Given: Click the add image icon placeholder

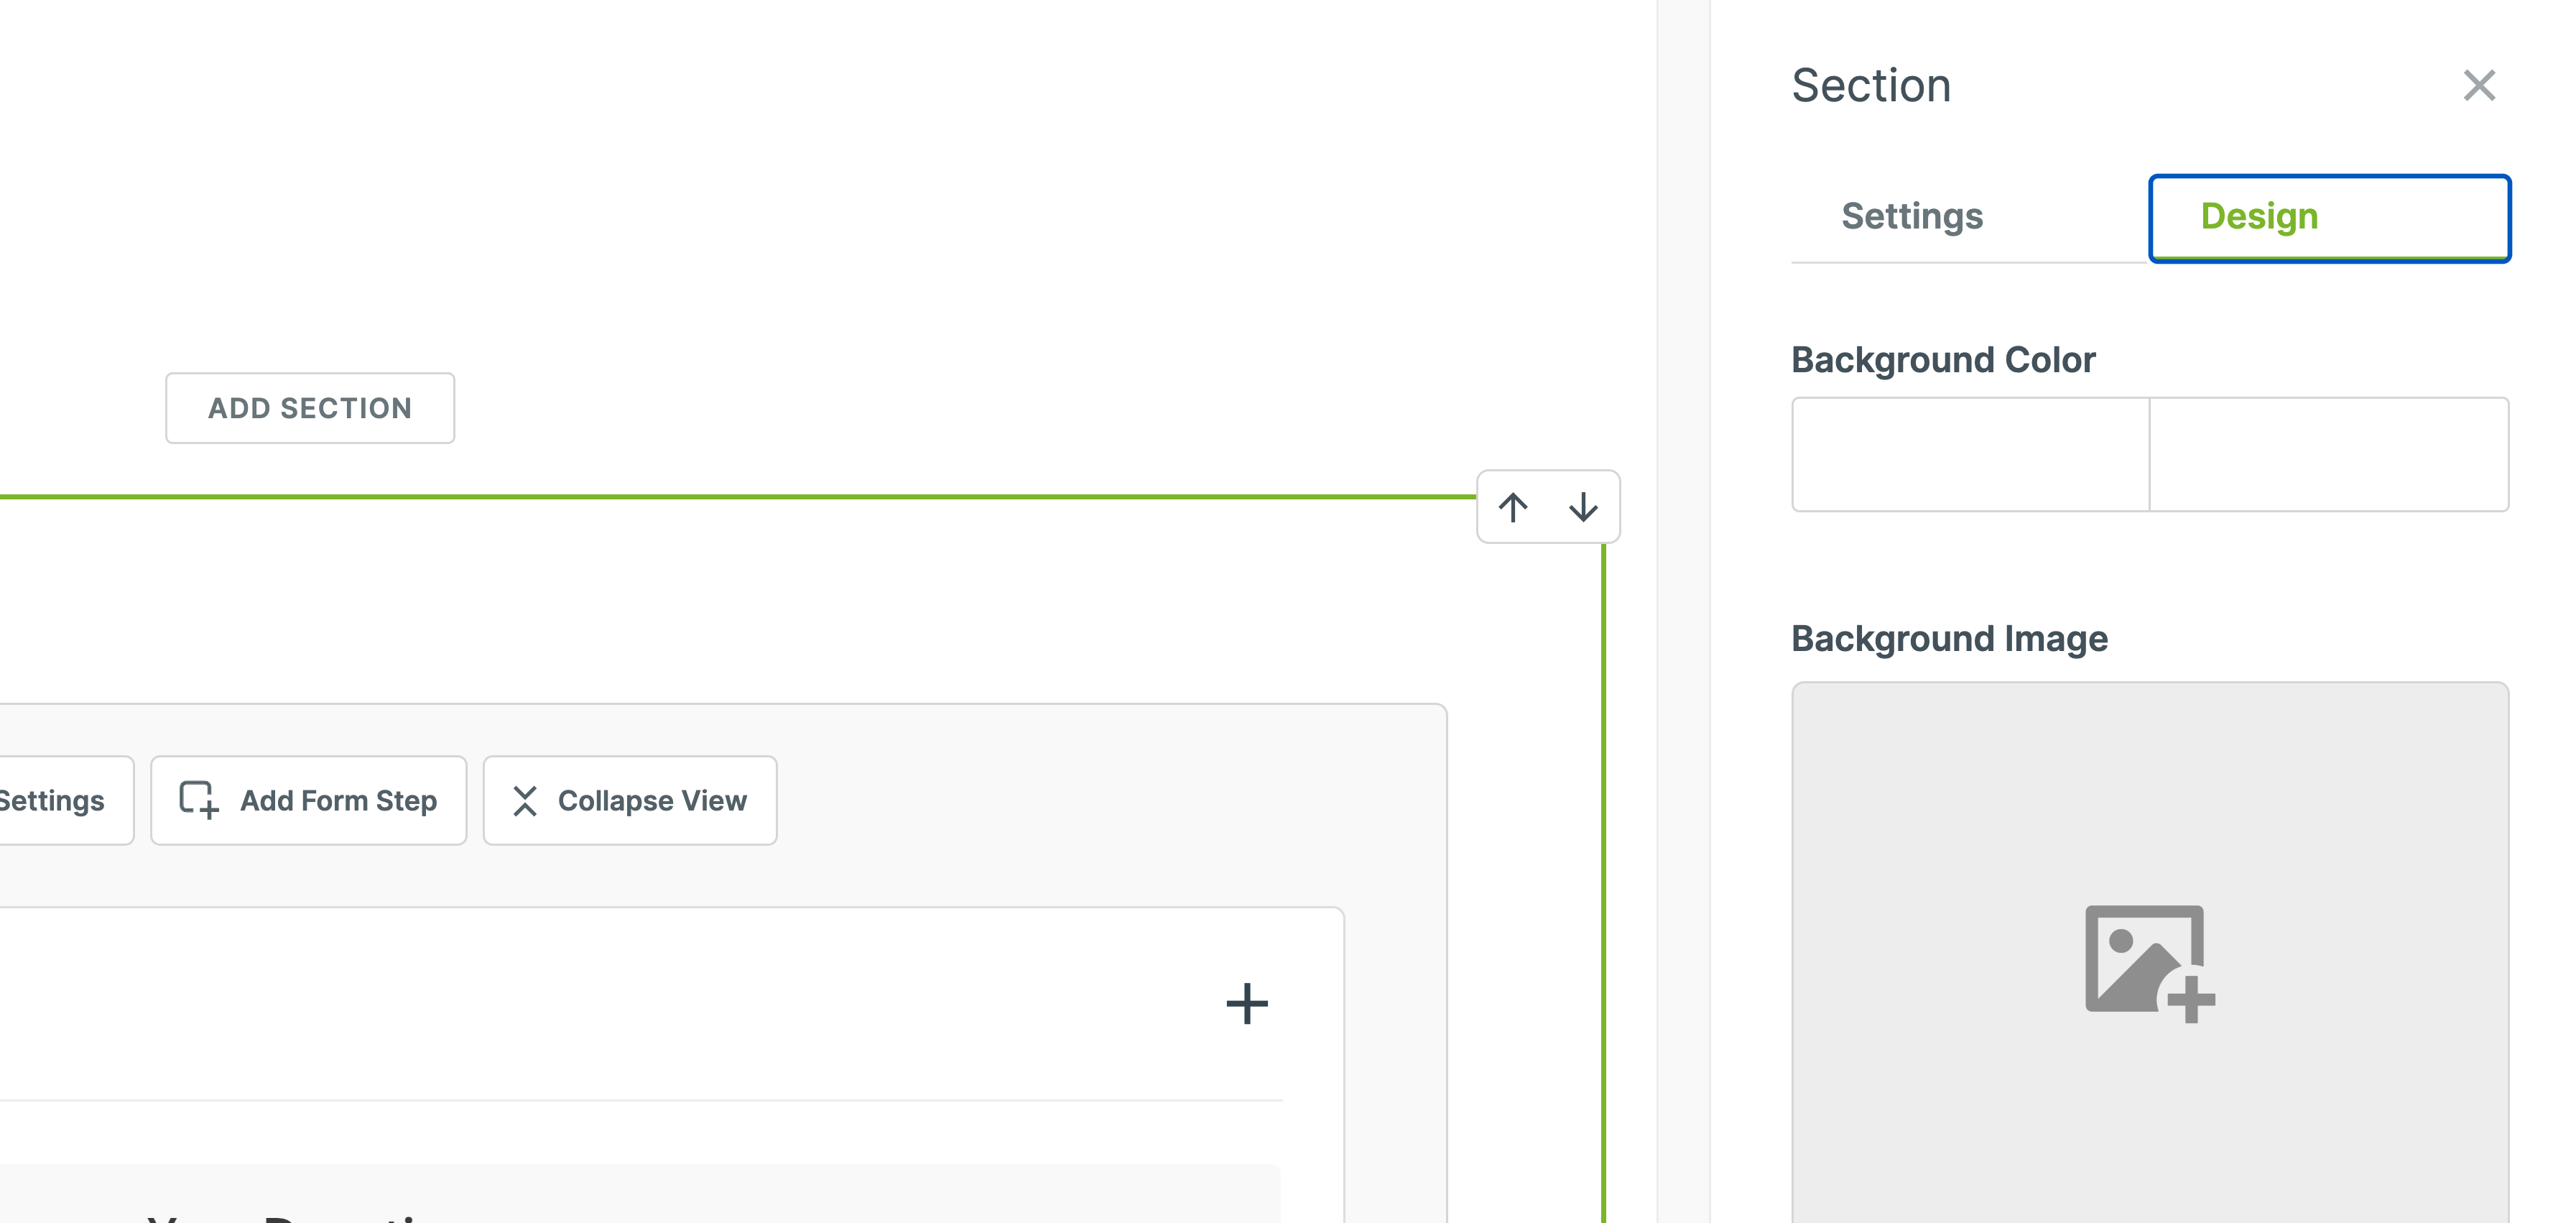Looking at the screenshot, I should click(2149, 963).
